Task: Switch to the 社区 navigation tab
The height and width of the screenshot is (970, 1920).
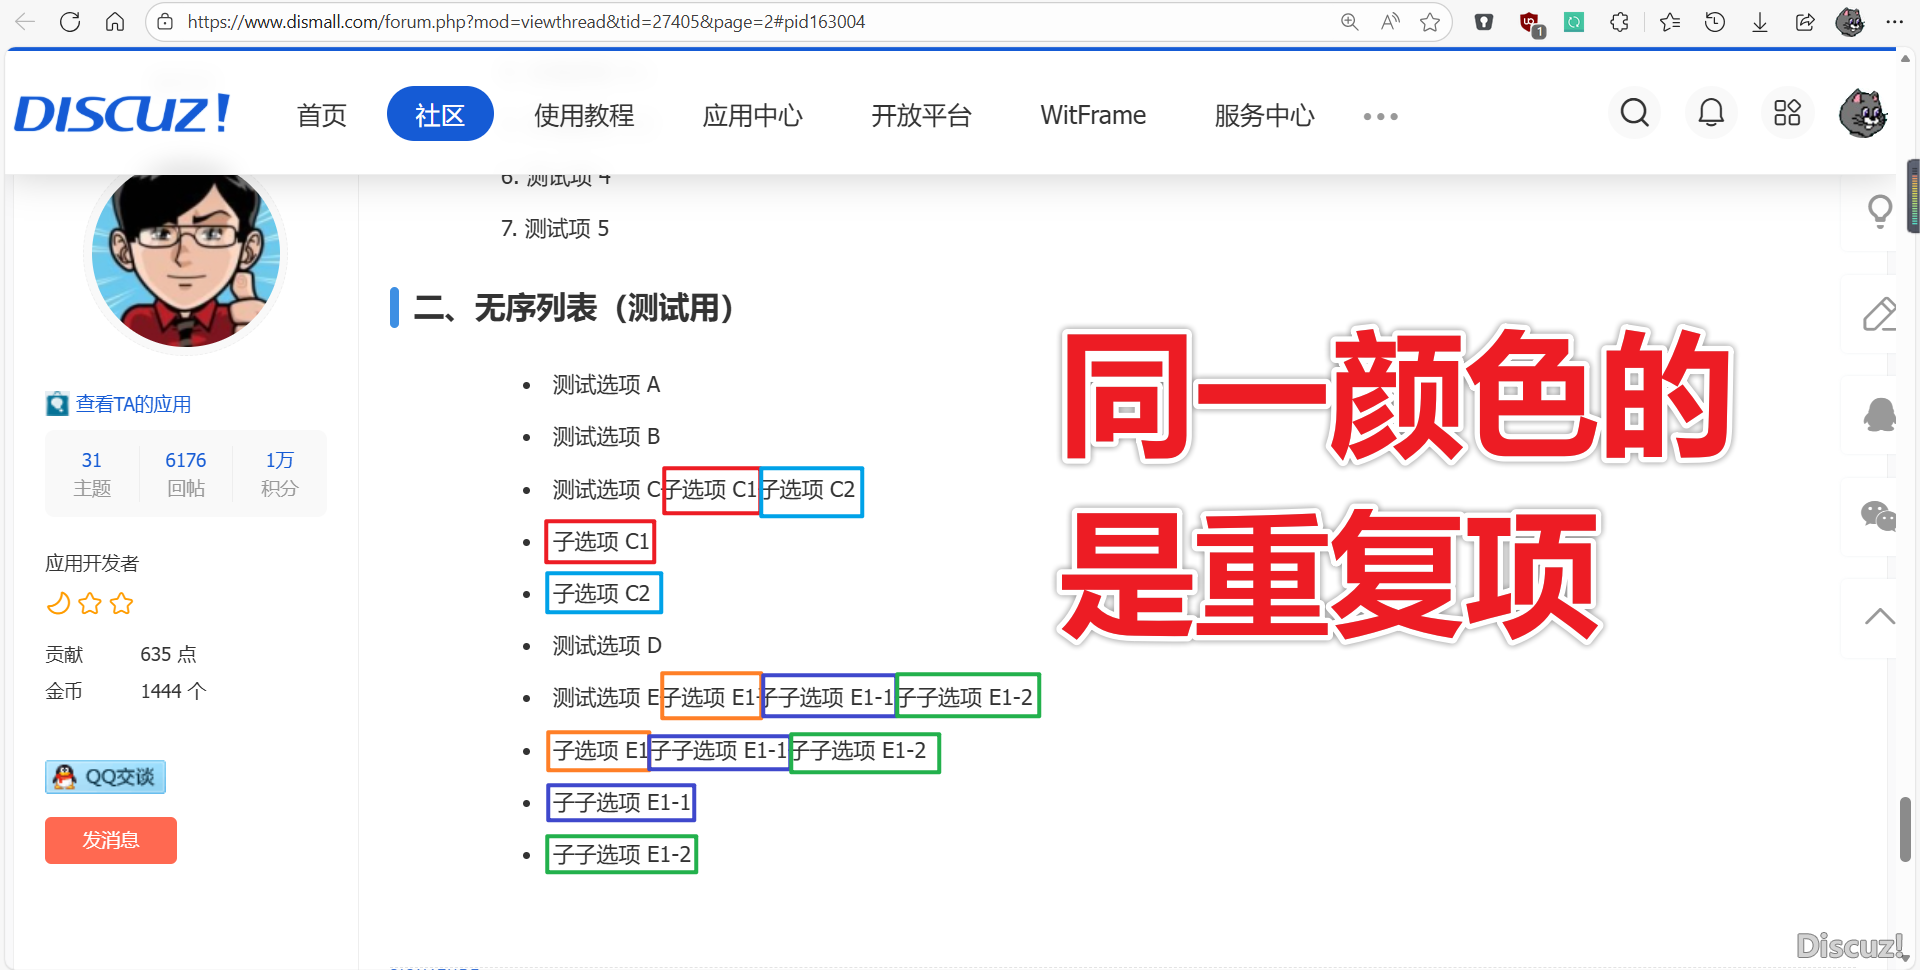Action: (440, 113)
